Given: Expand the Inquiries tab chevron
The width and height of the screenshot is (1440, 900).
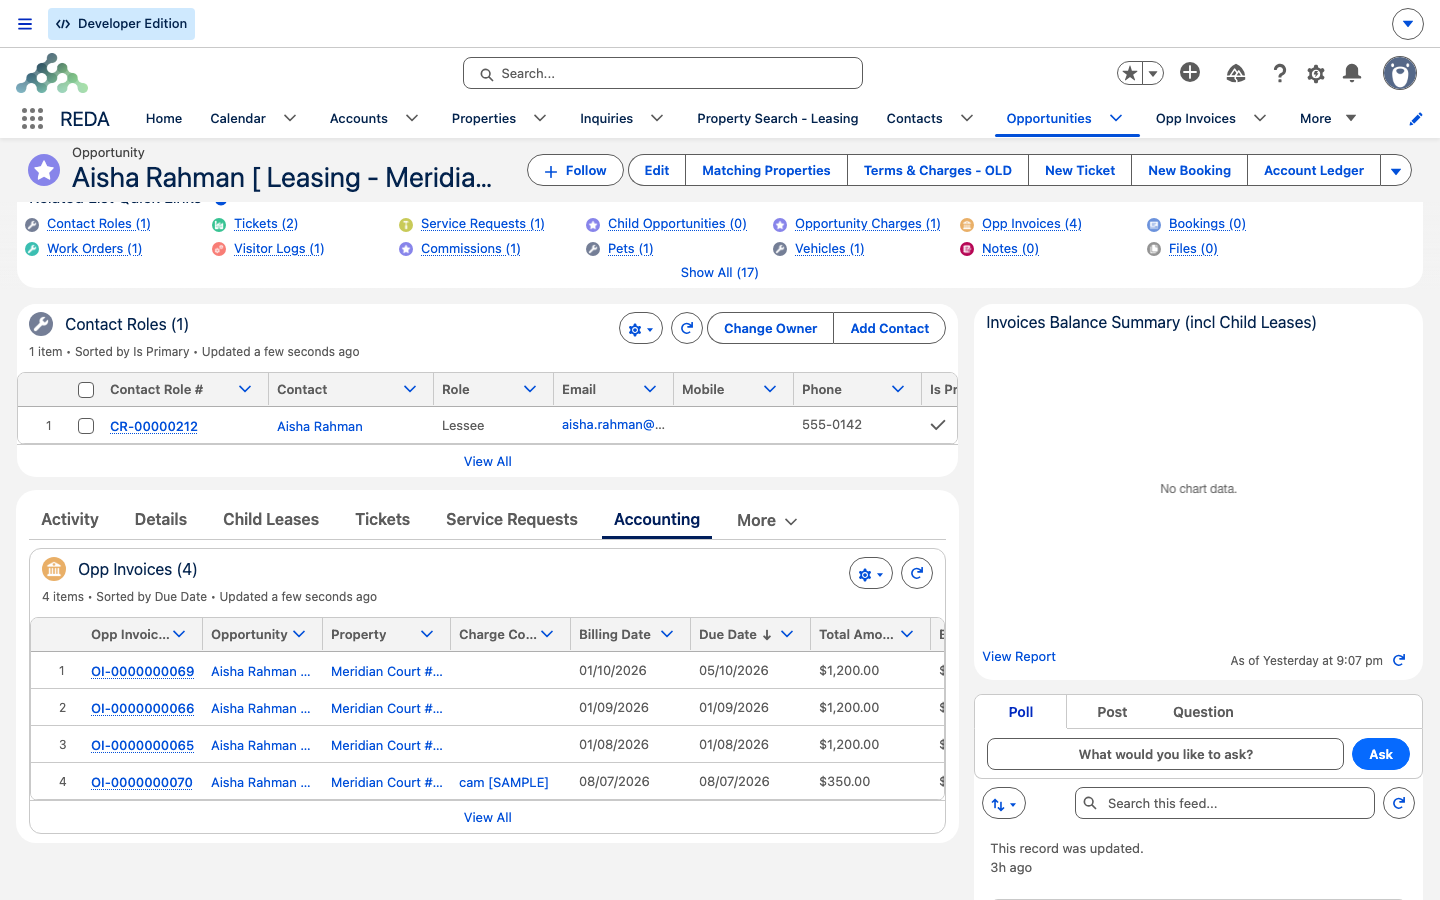Looking at the screenshot, I should [x=657, y=118].
